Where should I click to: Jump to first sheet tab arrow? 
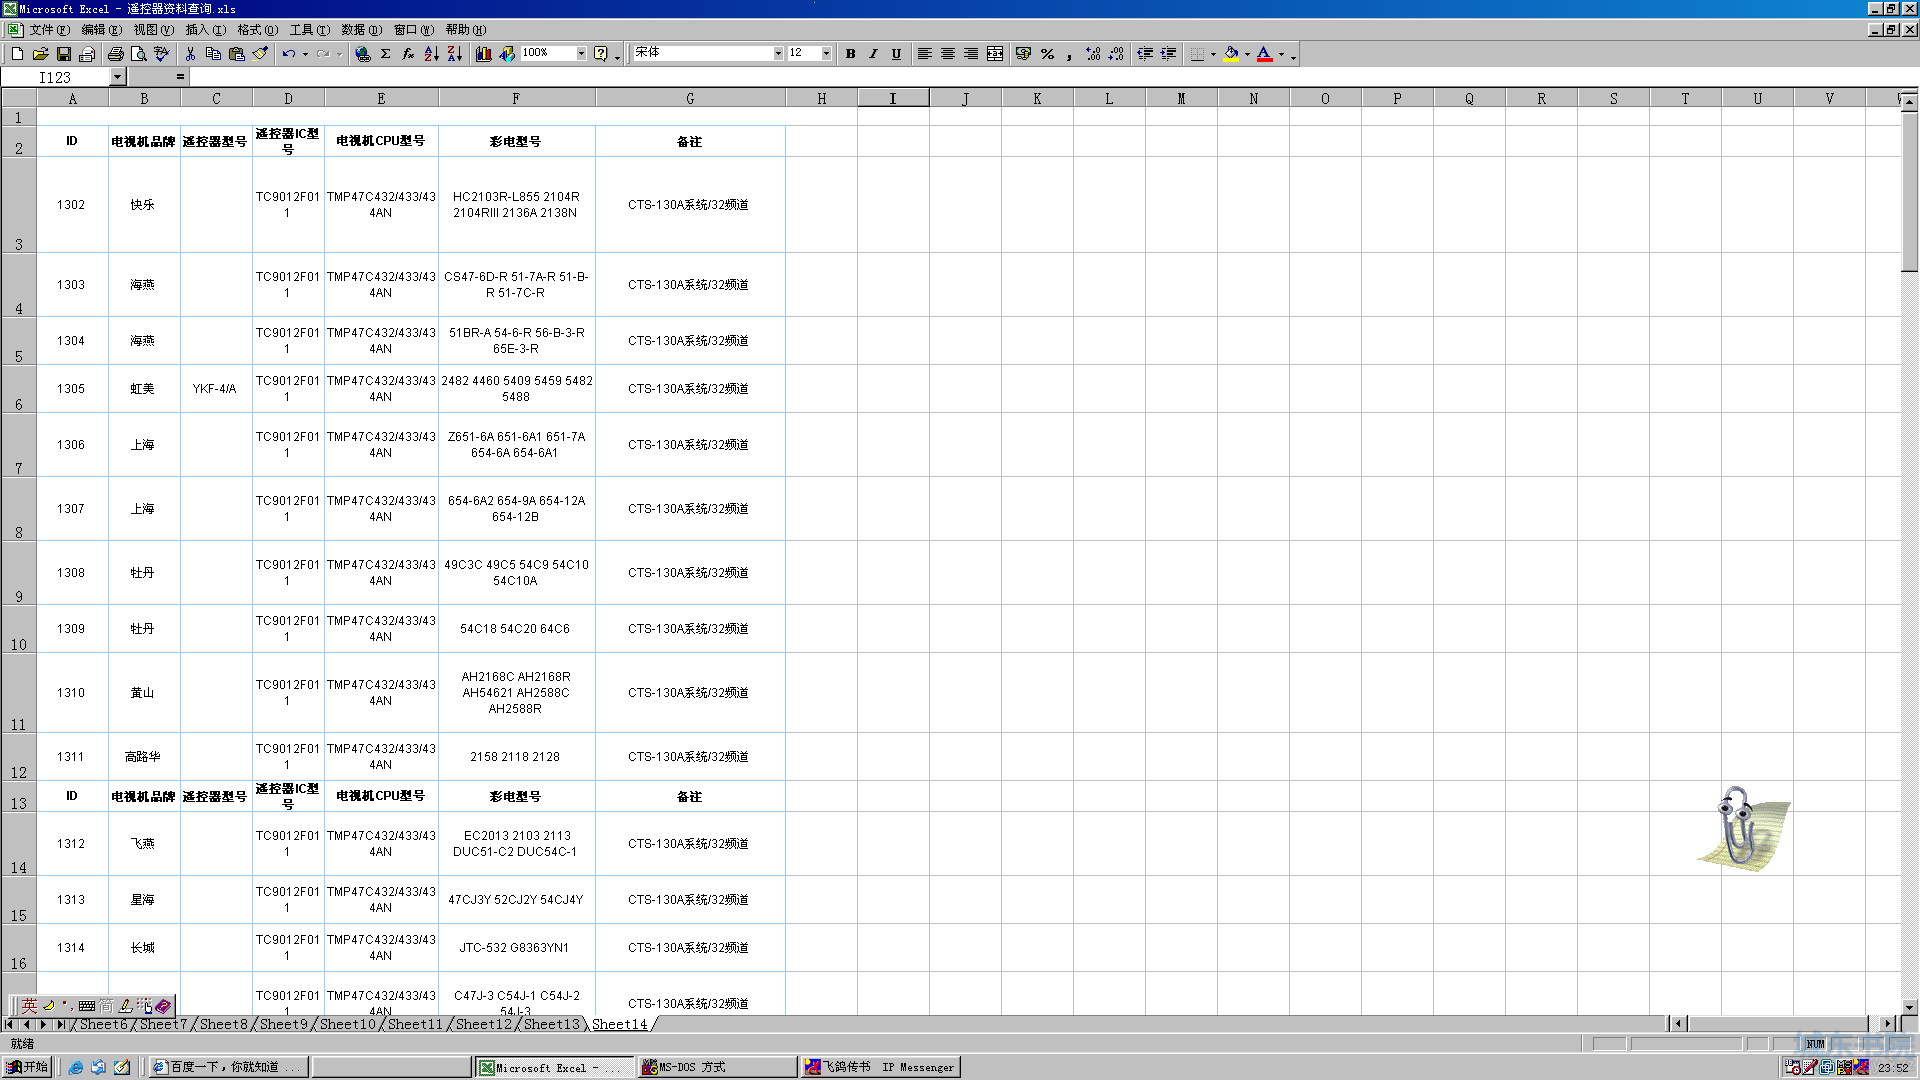(10, 1024)
